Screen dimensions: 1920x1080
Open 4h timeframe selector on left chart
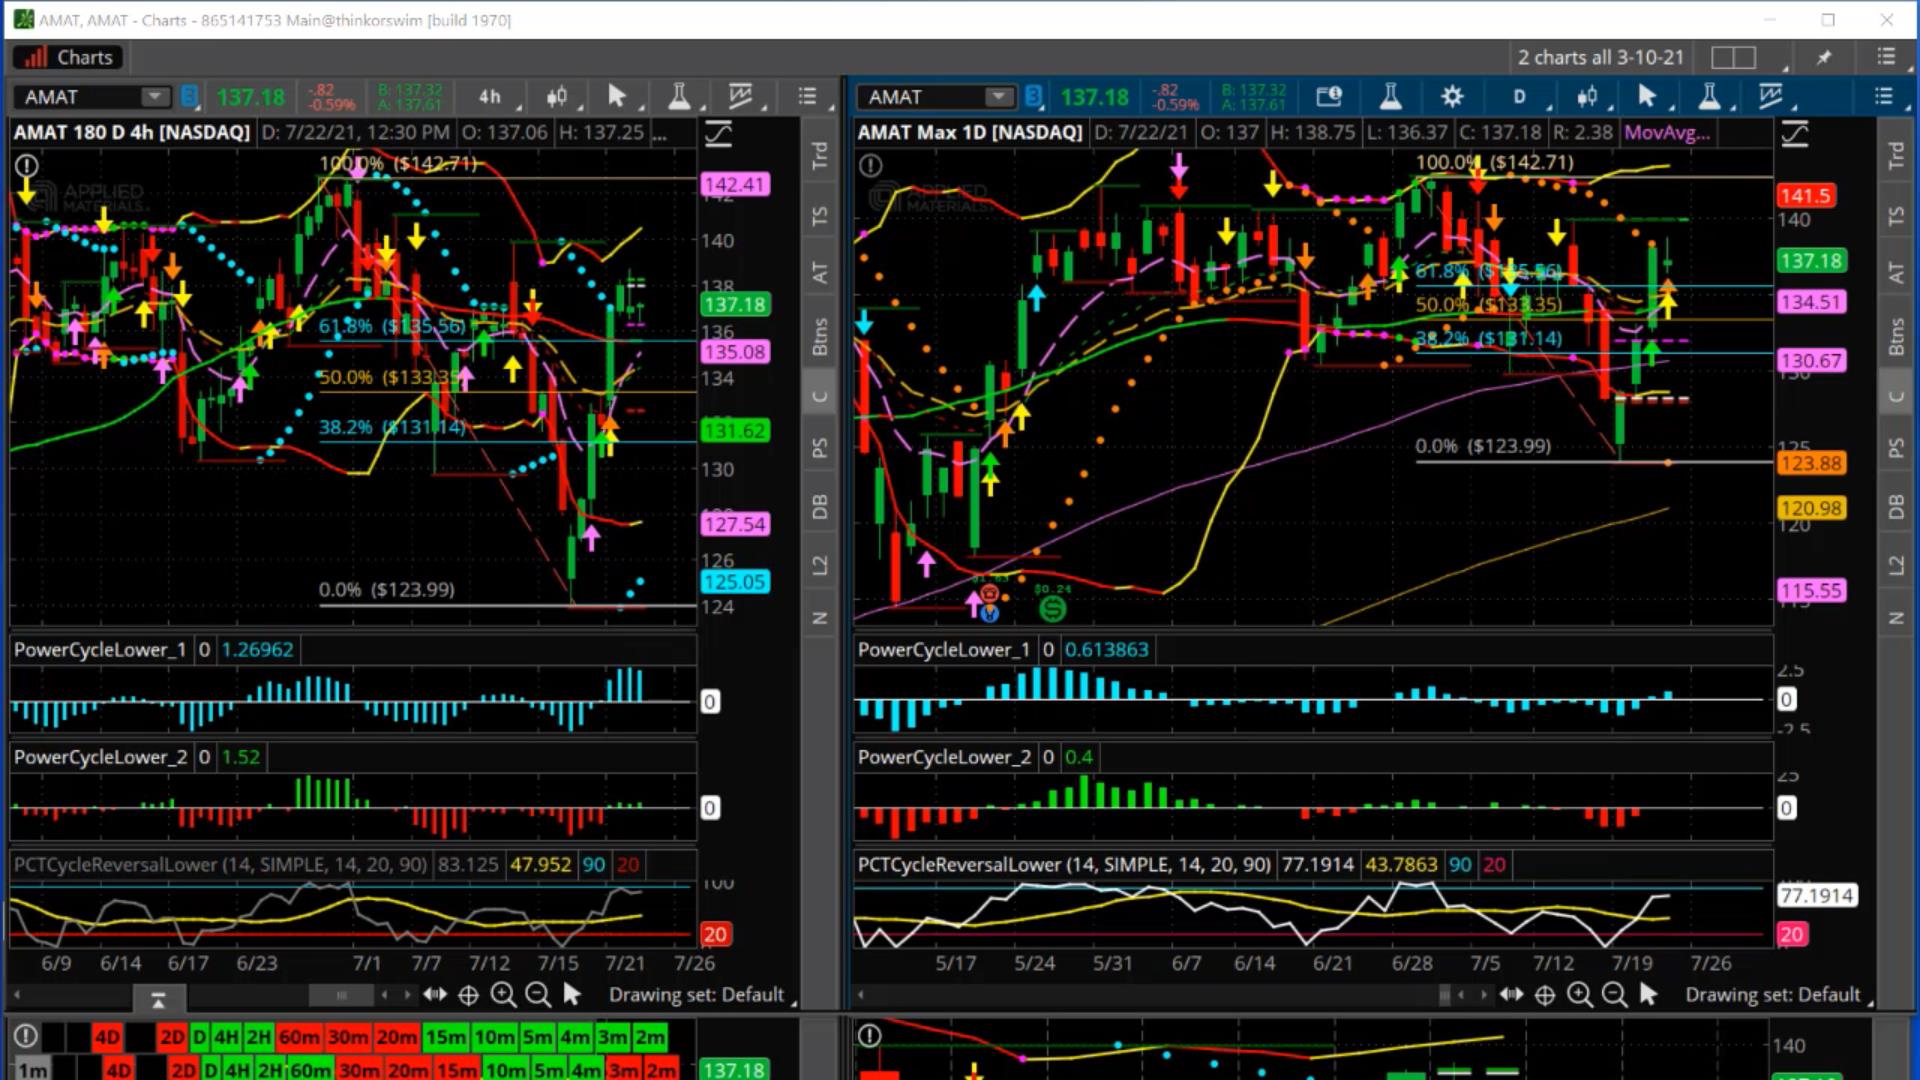click(489, 97)
